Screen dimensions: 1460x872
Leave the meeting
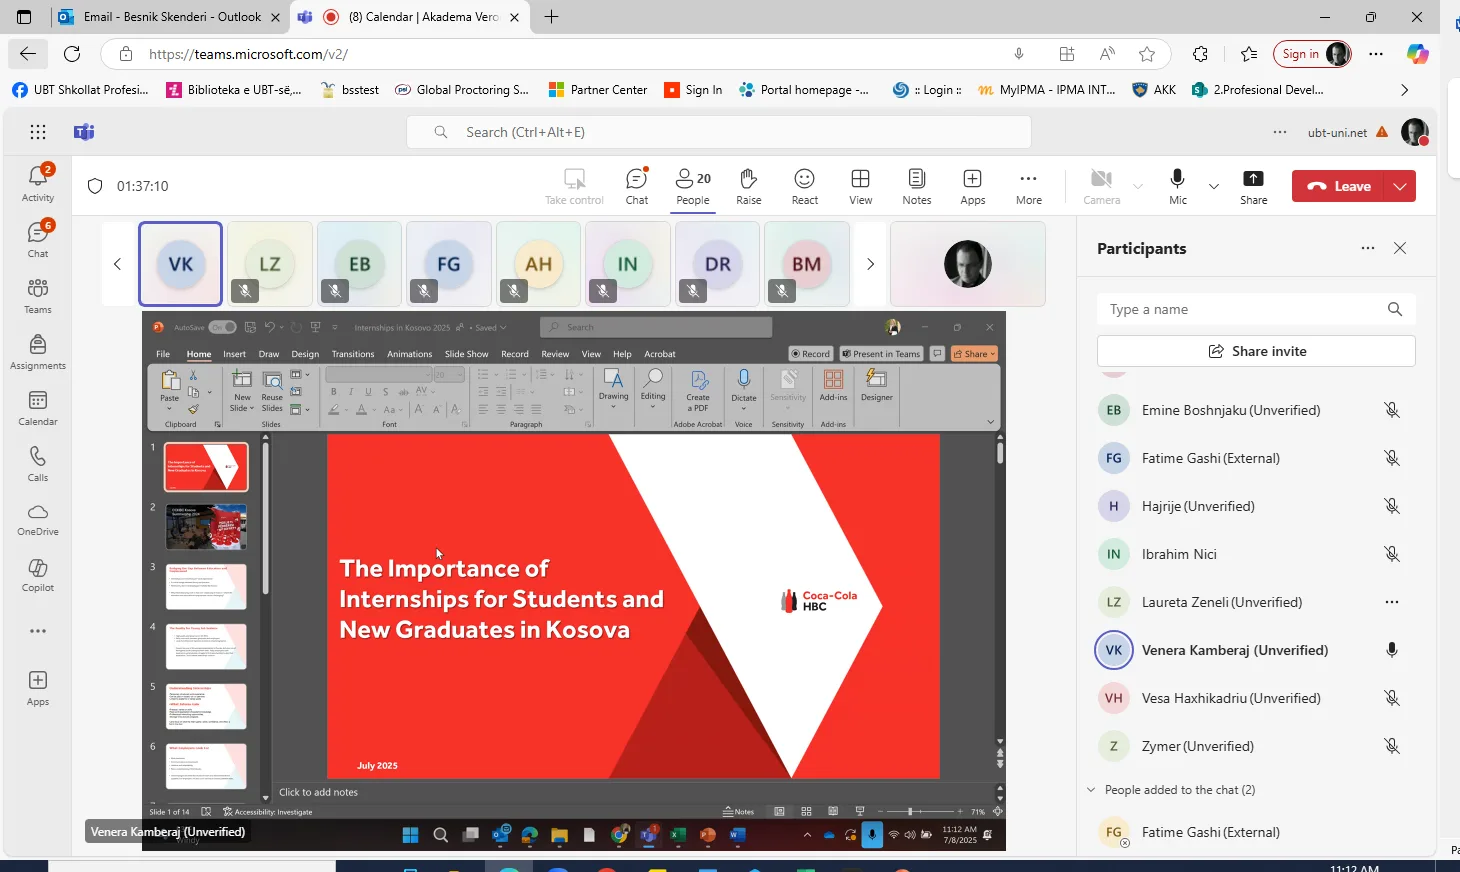[x=1339, y=186]
